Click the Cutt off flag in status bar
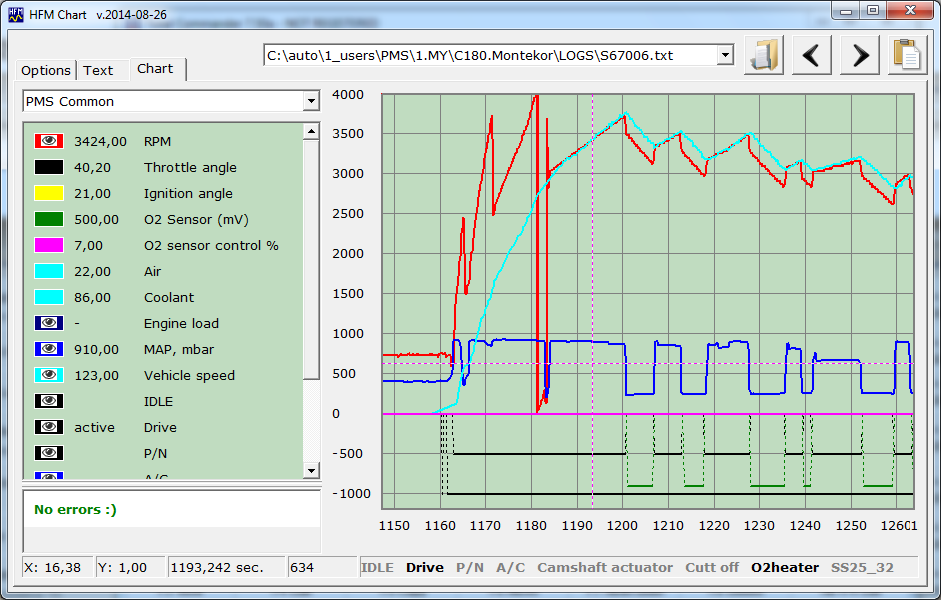This screenshot has width=941, height=600. pos(712,568)
